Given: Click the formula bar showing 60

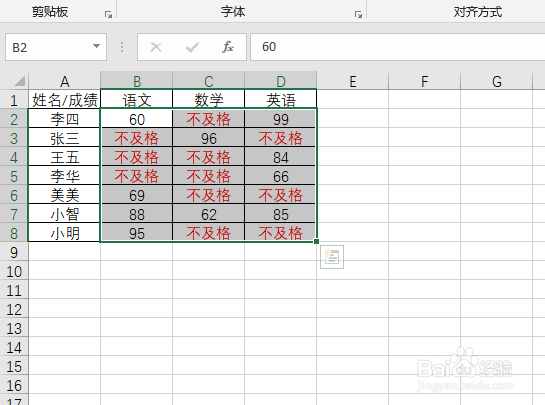Looking at the screenshot, I should 398,47.
